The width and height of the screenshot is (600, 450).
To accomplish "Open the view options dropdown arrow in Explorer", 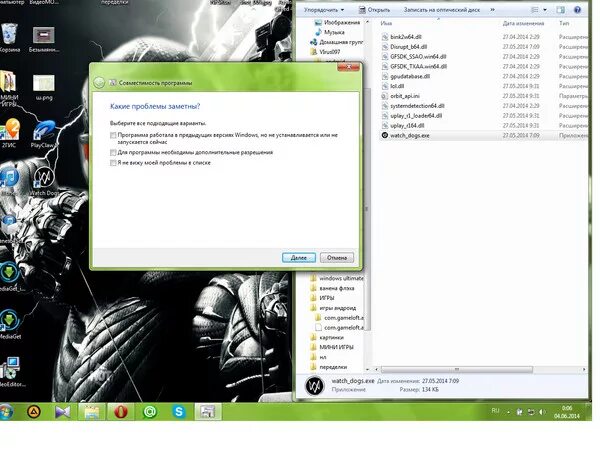I will (x=545, y=10).
